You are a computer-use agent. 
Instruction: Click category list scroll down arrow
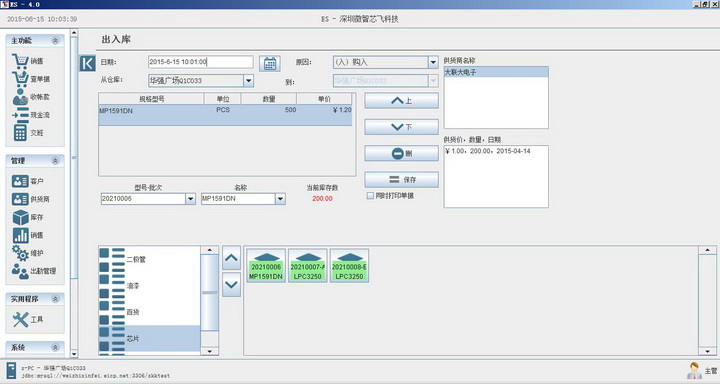210,351
